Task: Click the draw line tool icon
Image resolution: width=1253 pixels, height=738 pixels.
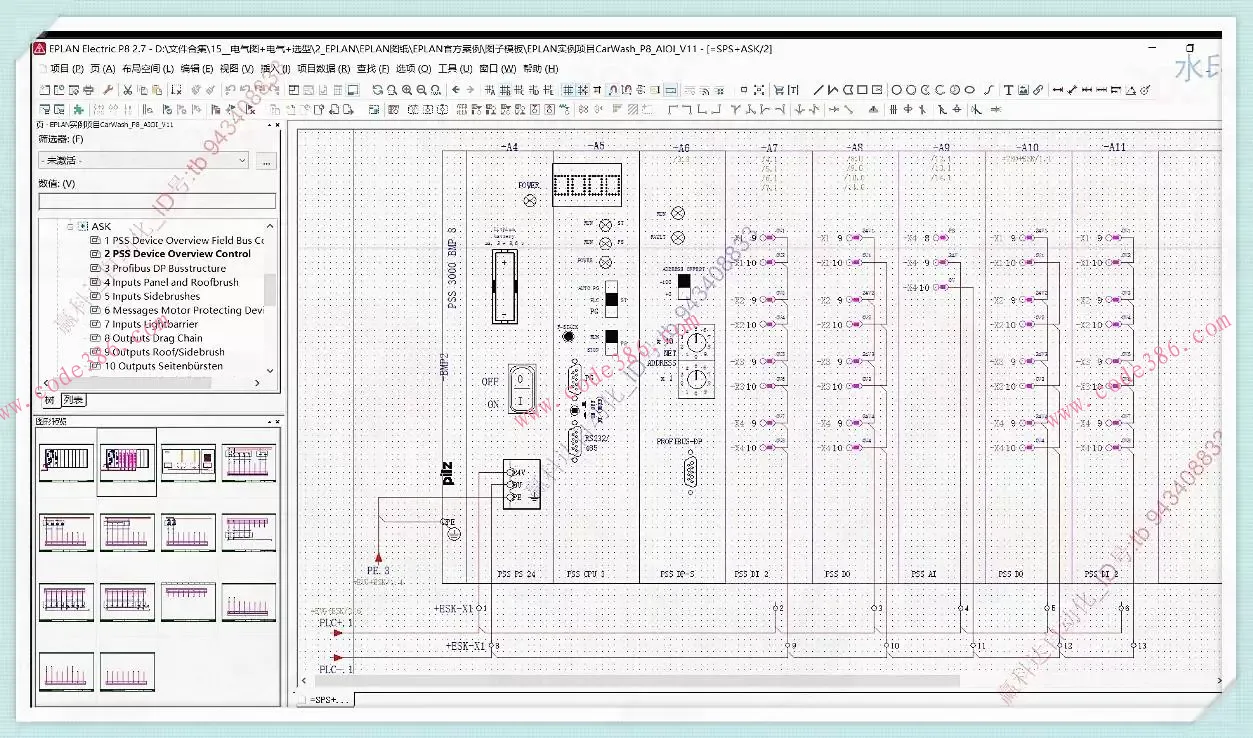Action: 819,90
